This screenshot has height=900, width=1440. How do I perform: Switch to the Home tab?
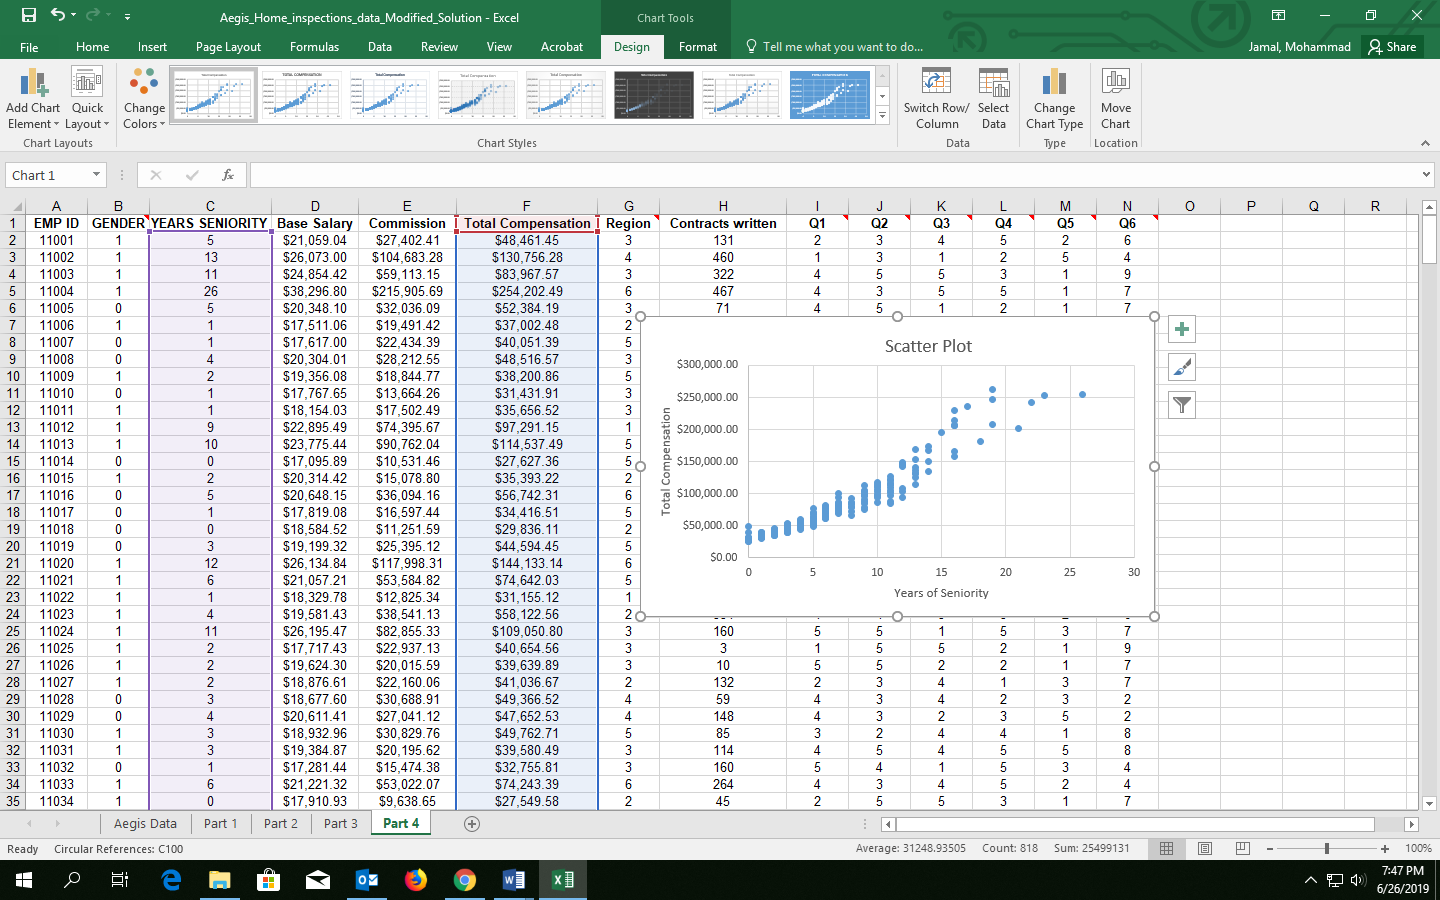tap(93, 47)
